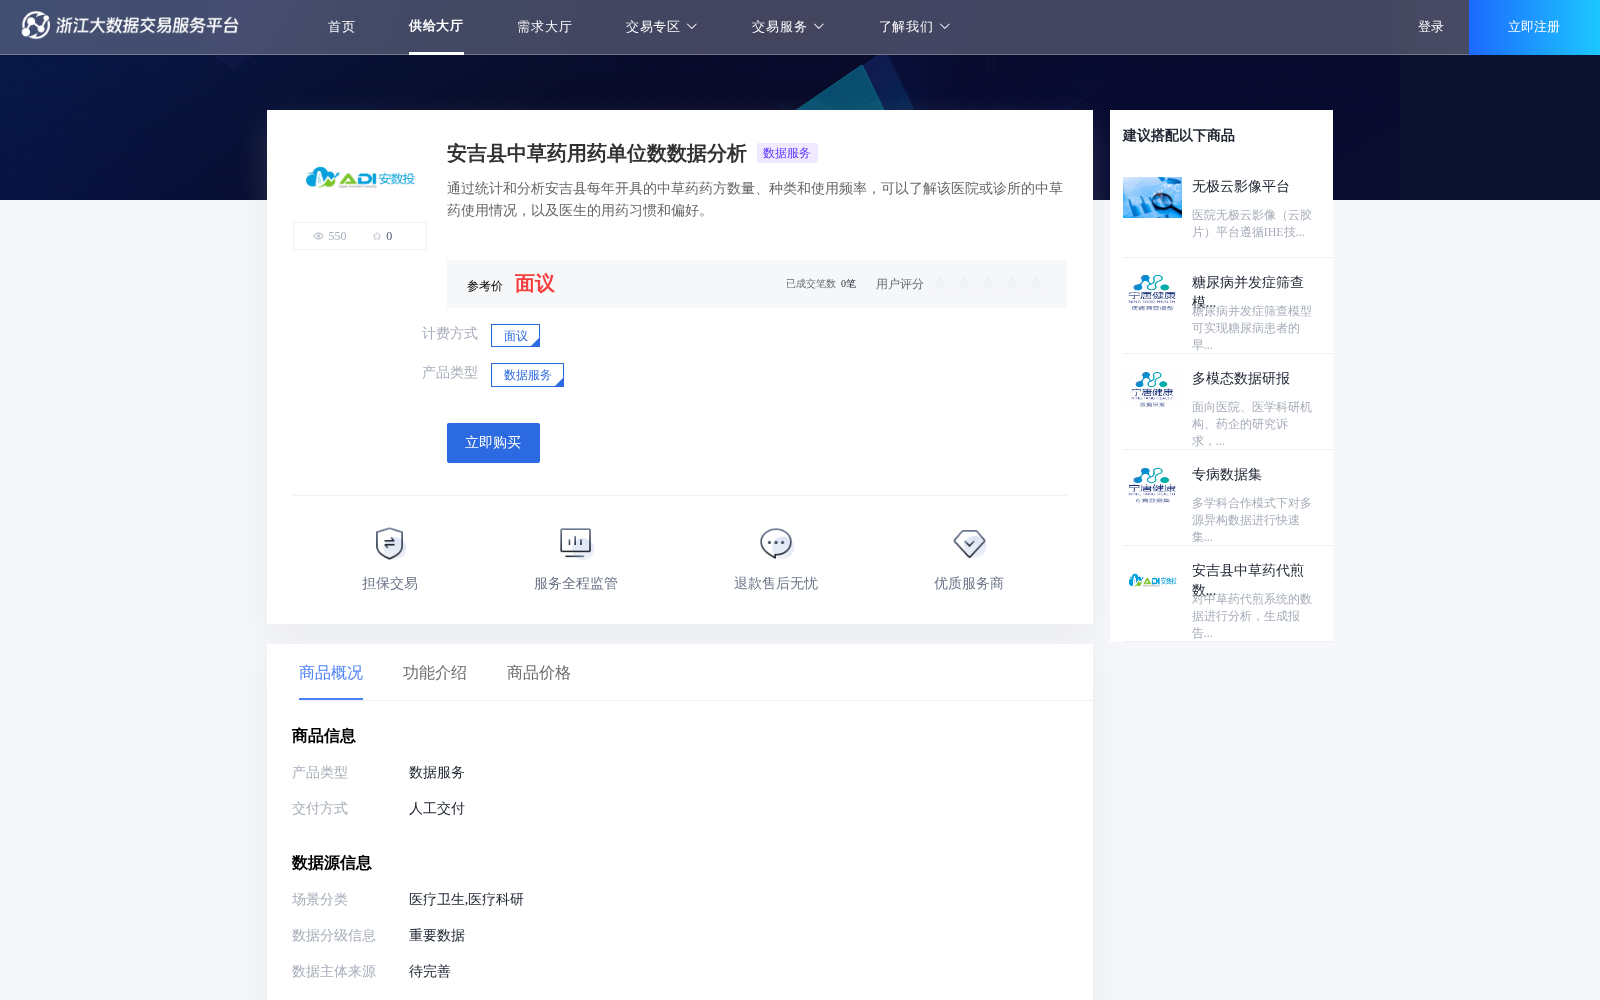The width and height of the screenshot is (1600, 1000).
Task: Select 数据服务 product type option
Action: pos(527,375)
